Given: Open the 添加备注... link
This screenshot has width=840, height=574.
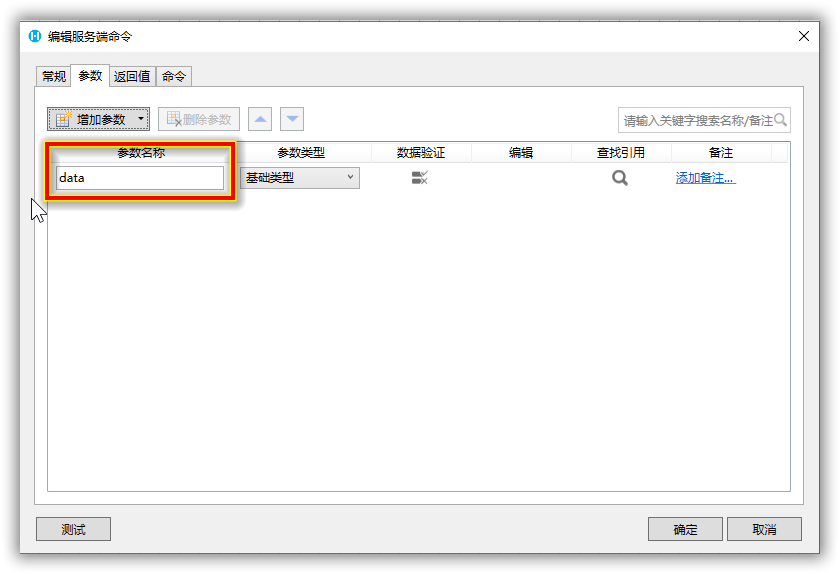Looking at the screenshot, I should [x=706, y=178].
